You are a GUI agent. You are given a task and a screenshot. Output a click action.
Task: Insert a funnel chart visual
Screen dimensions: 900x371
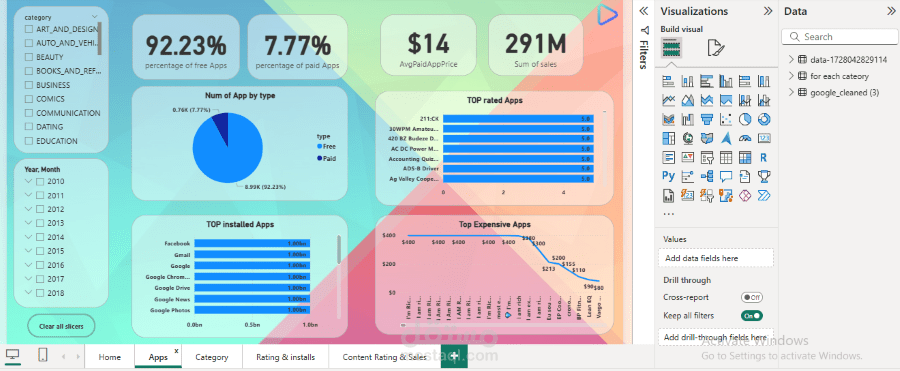tap(707, 119)
